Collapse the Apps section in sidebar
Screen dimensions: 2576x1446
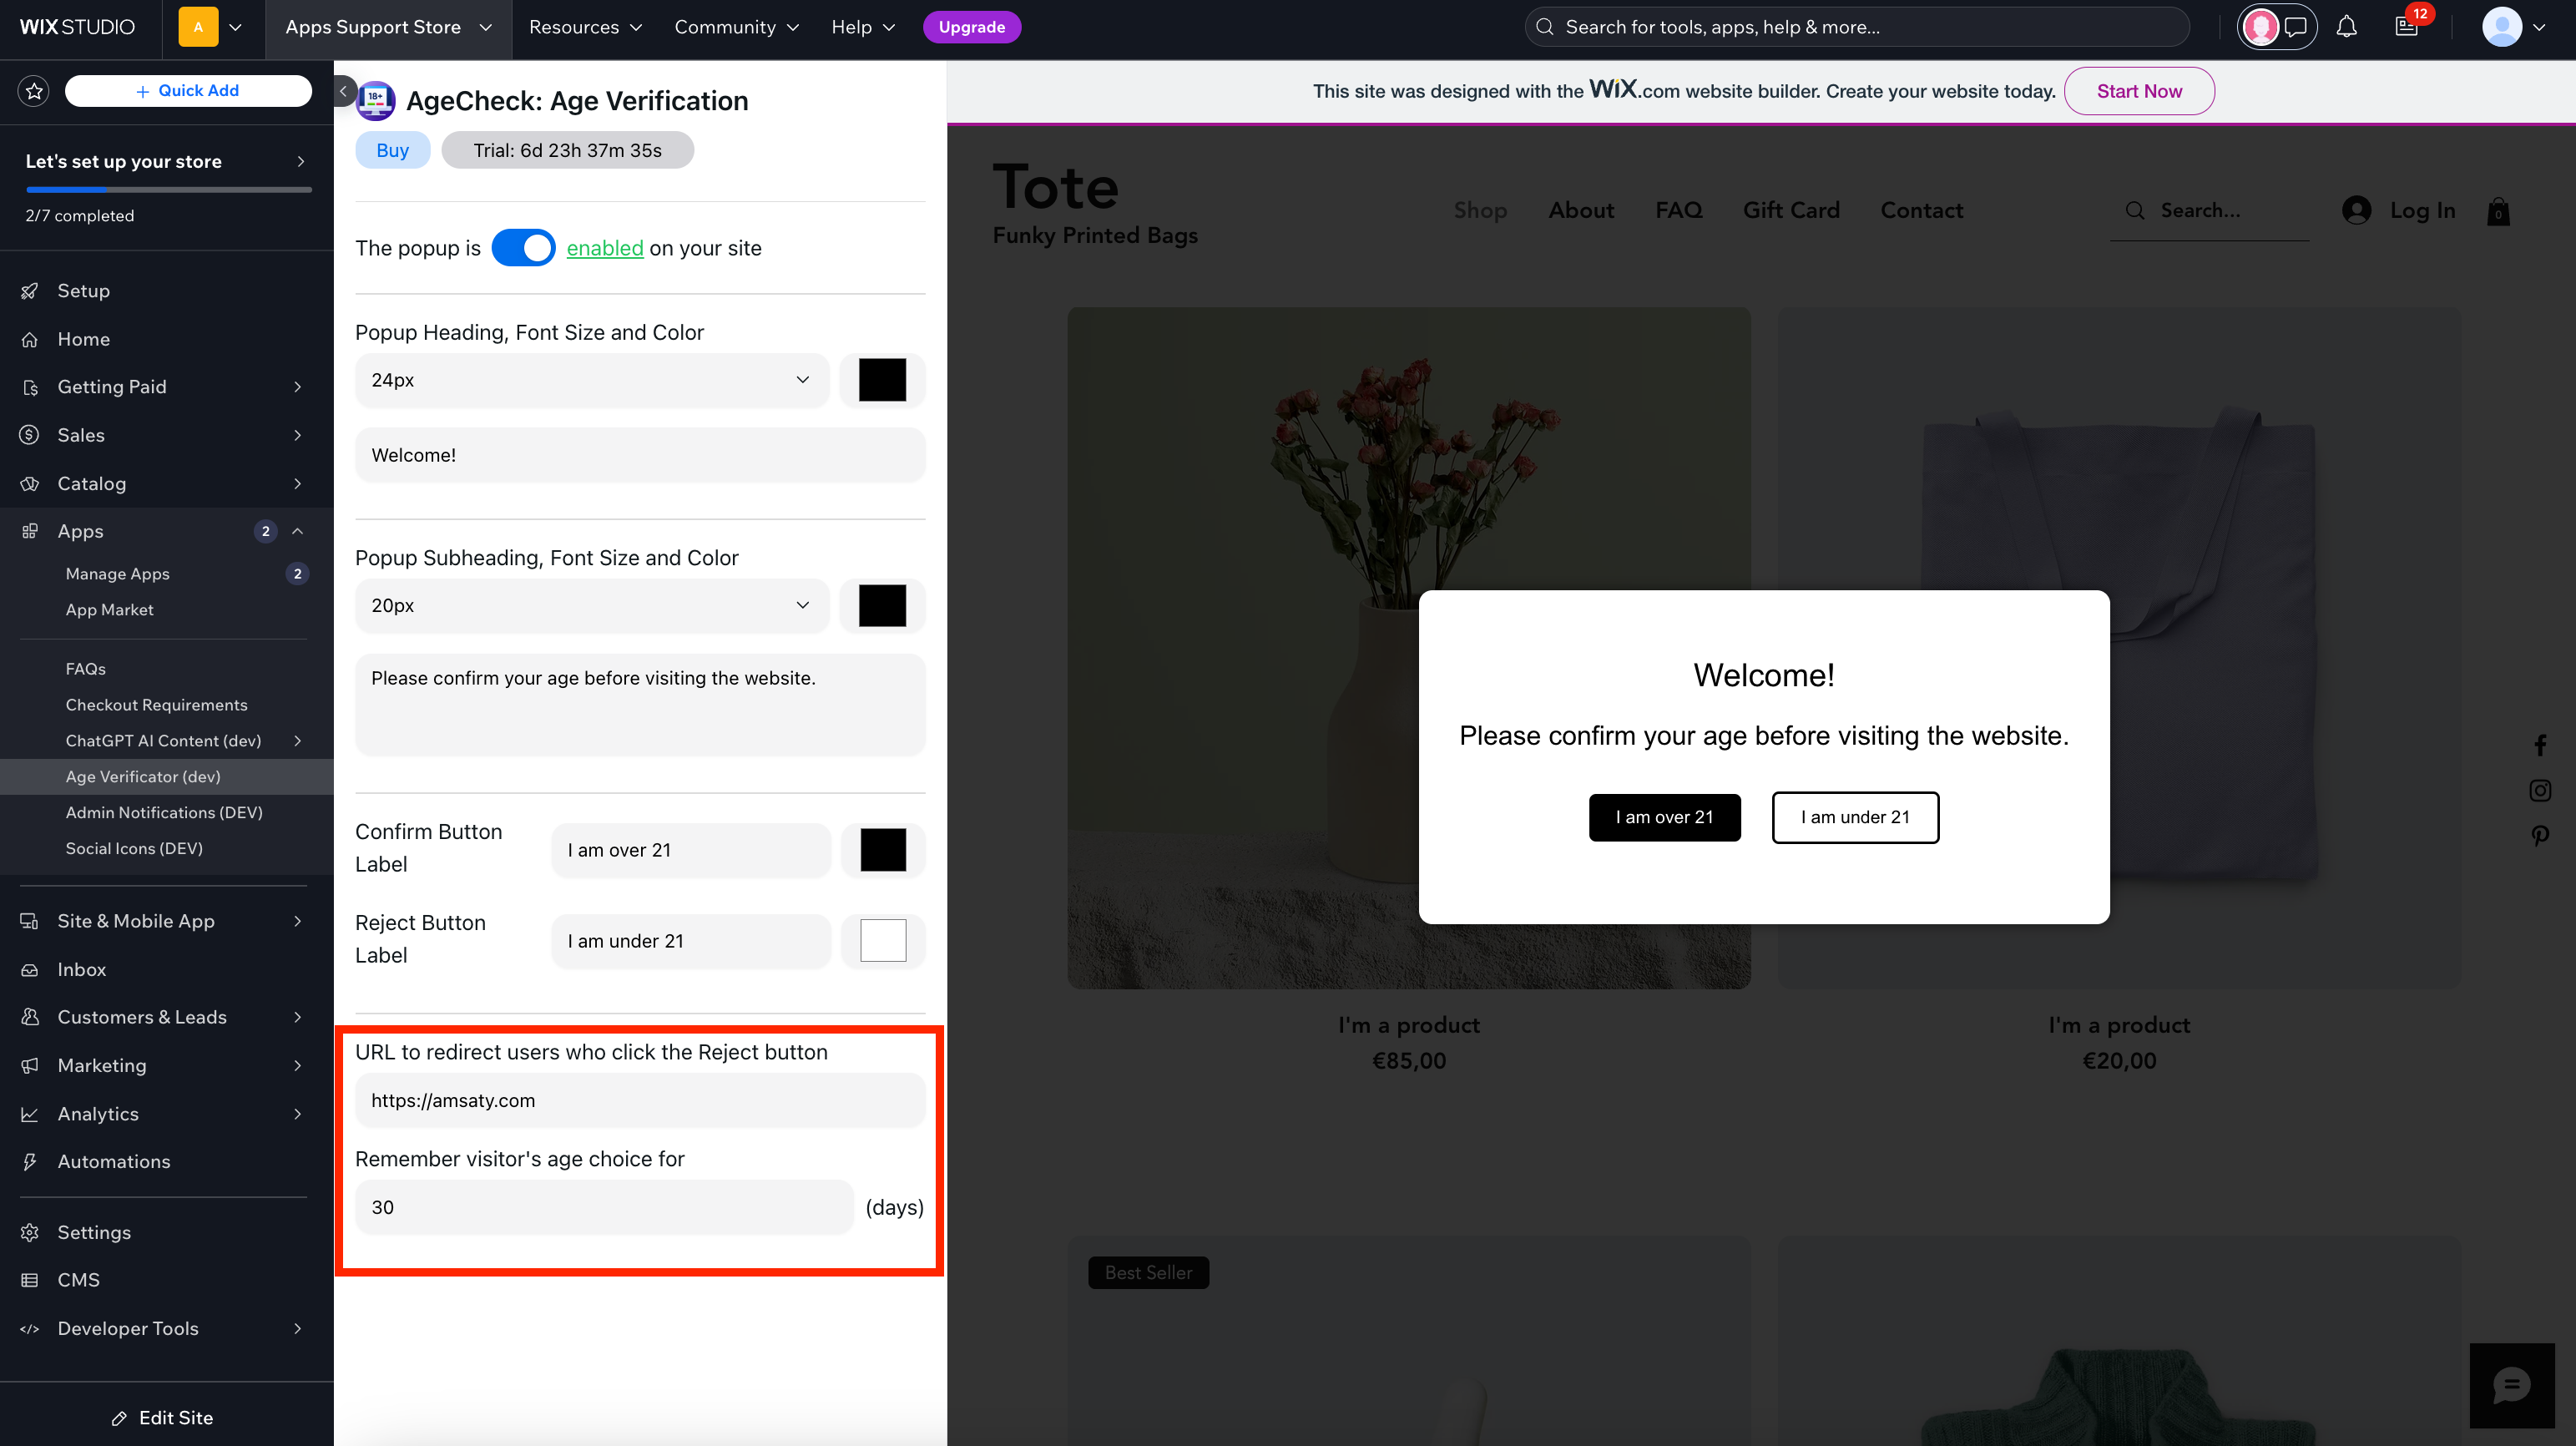click(297, 532)
